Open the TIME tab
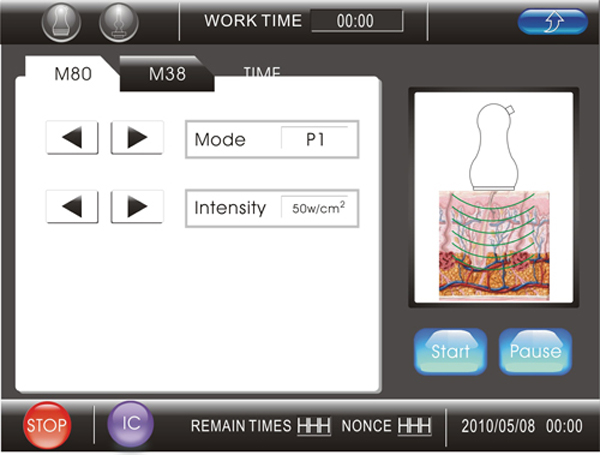 [262, 72]
